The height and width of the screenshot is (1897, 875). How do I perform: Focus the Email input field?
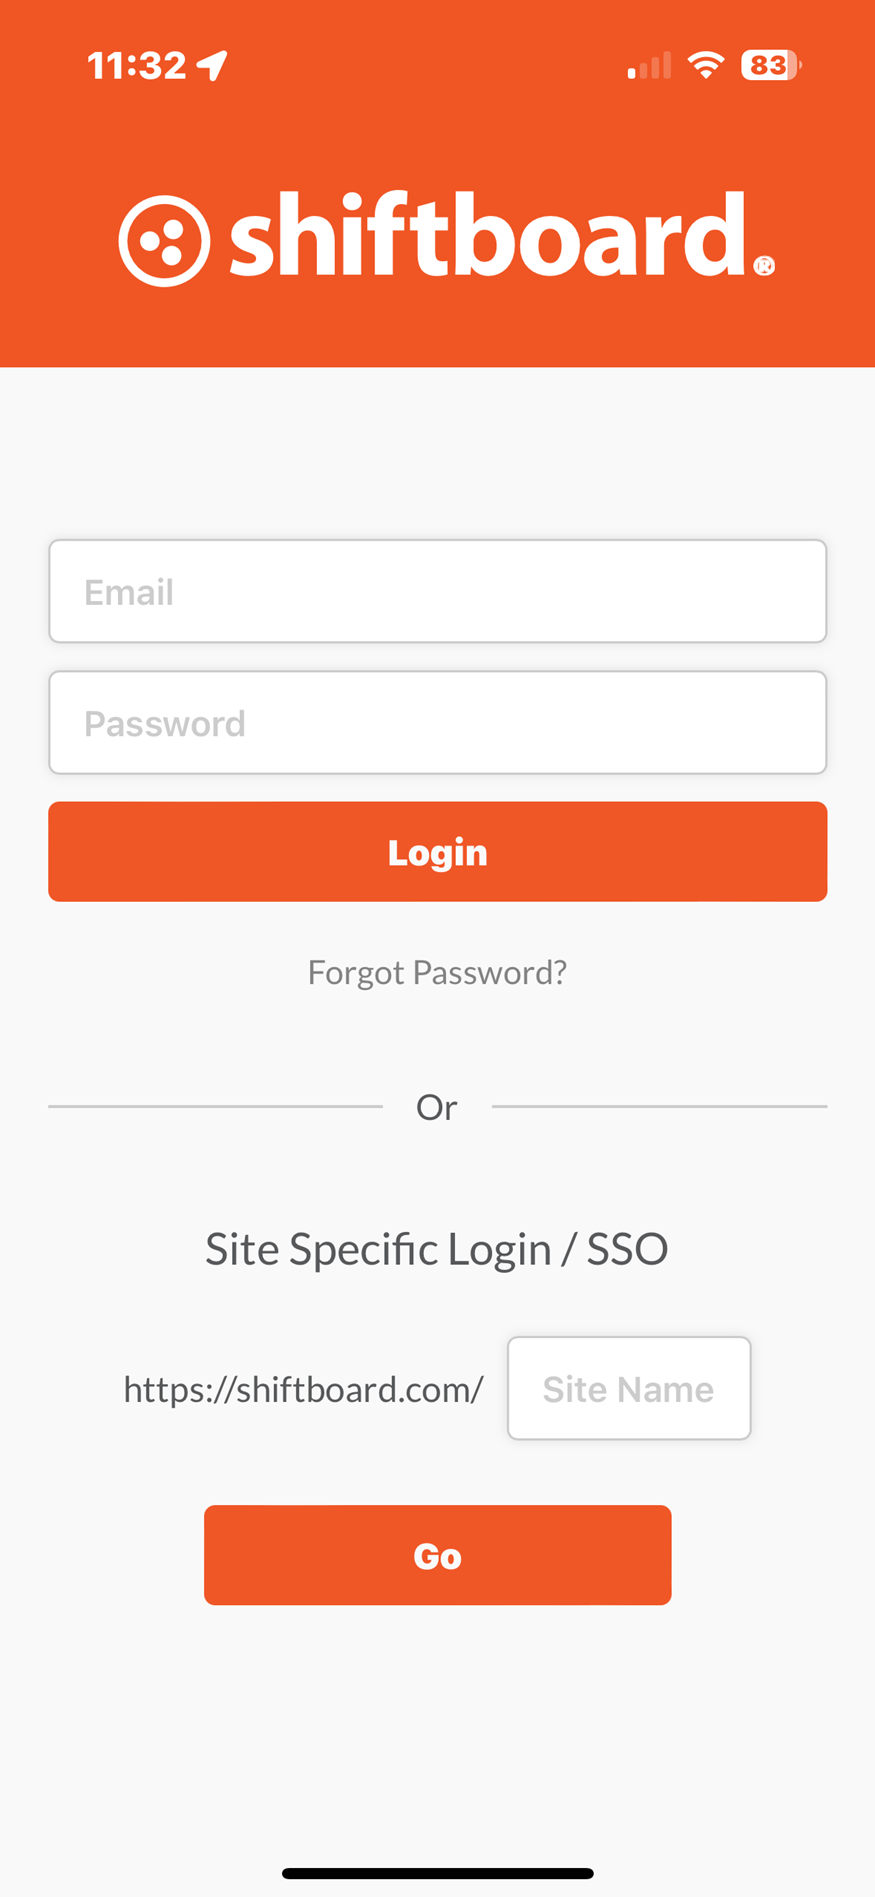[x=438, y=591]
